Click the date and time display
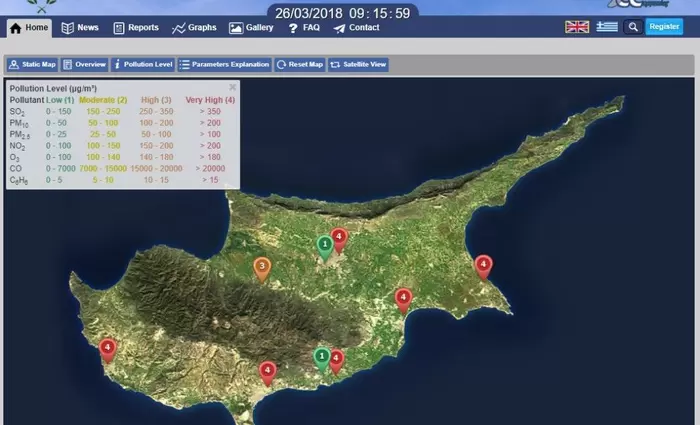The width and height of the screenshot is (700, 425). [x=342, y=13]
